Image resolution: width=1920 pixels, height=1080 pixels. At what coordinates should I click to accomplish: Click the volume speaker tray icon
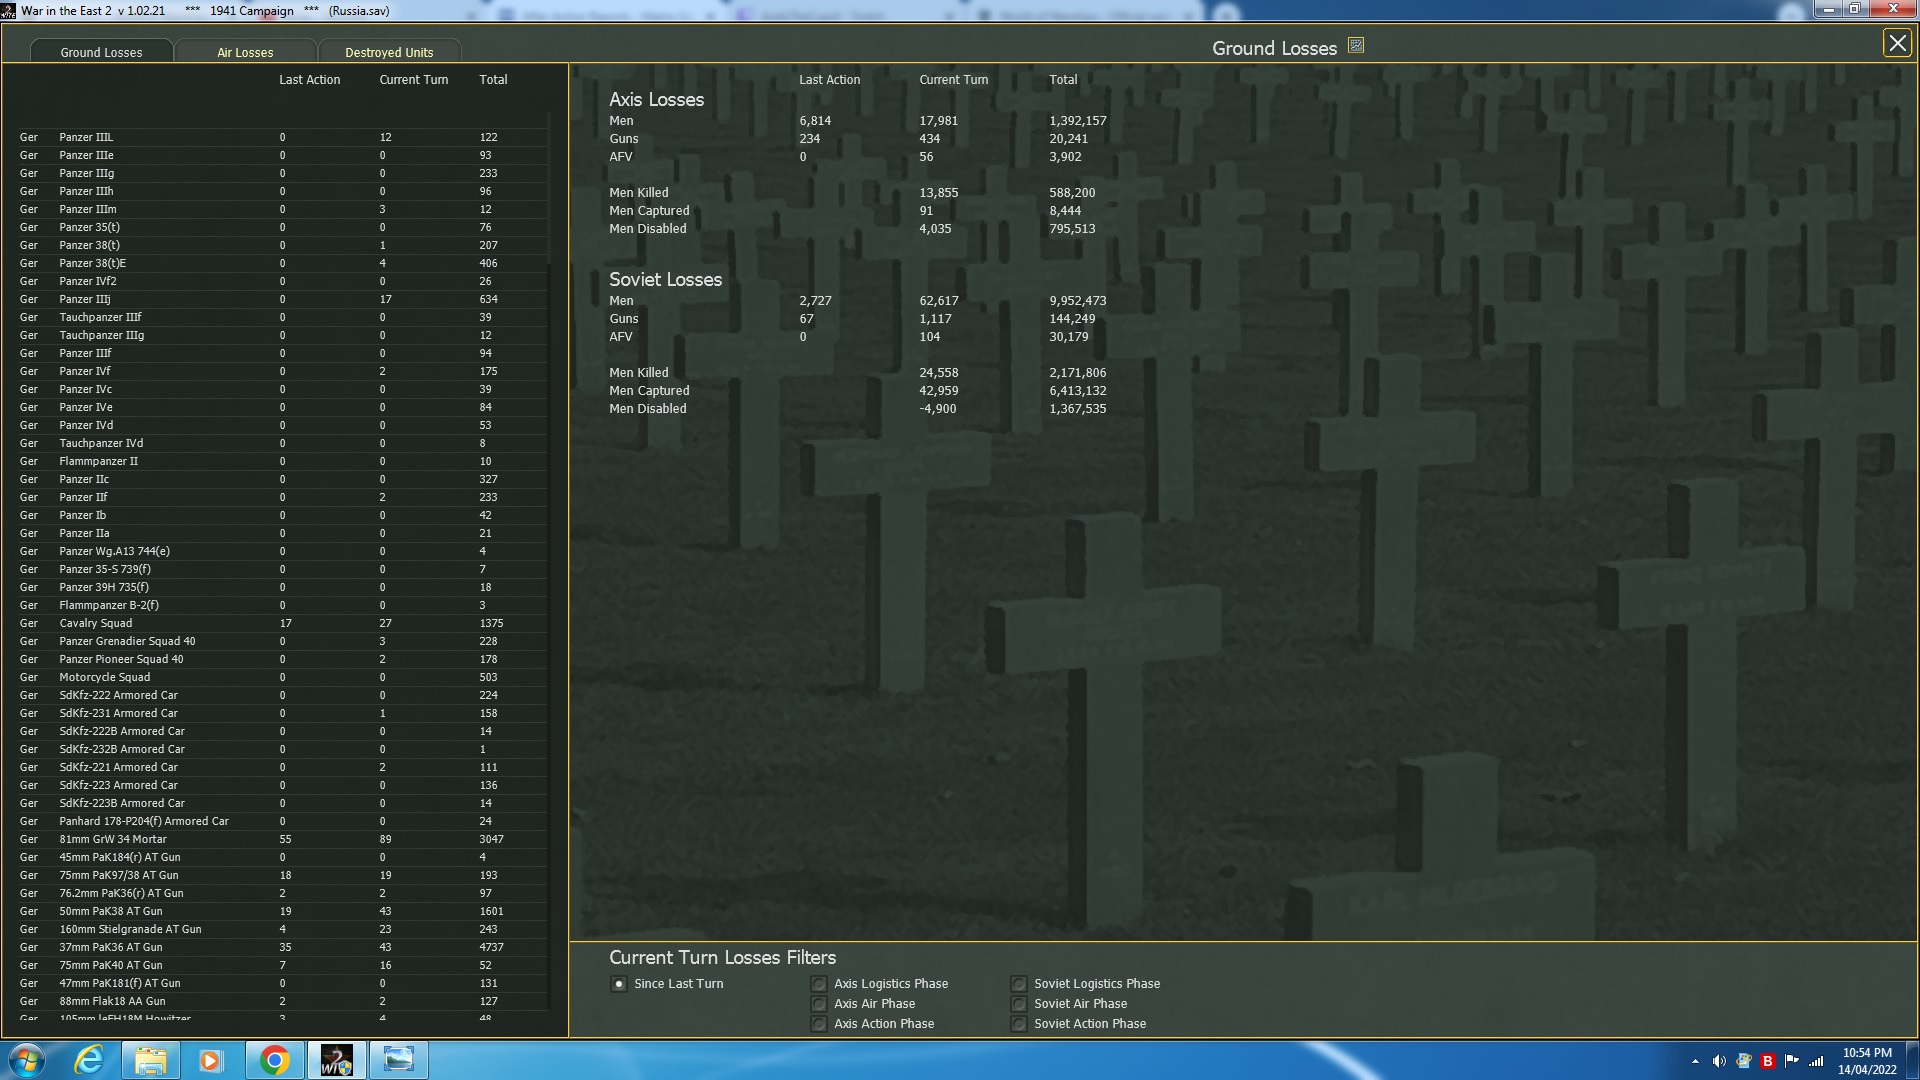(x=1719, y=1061)
